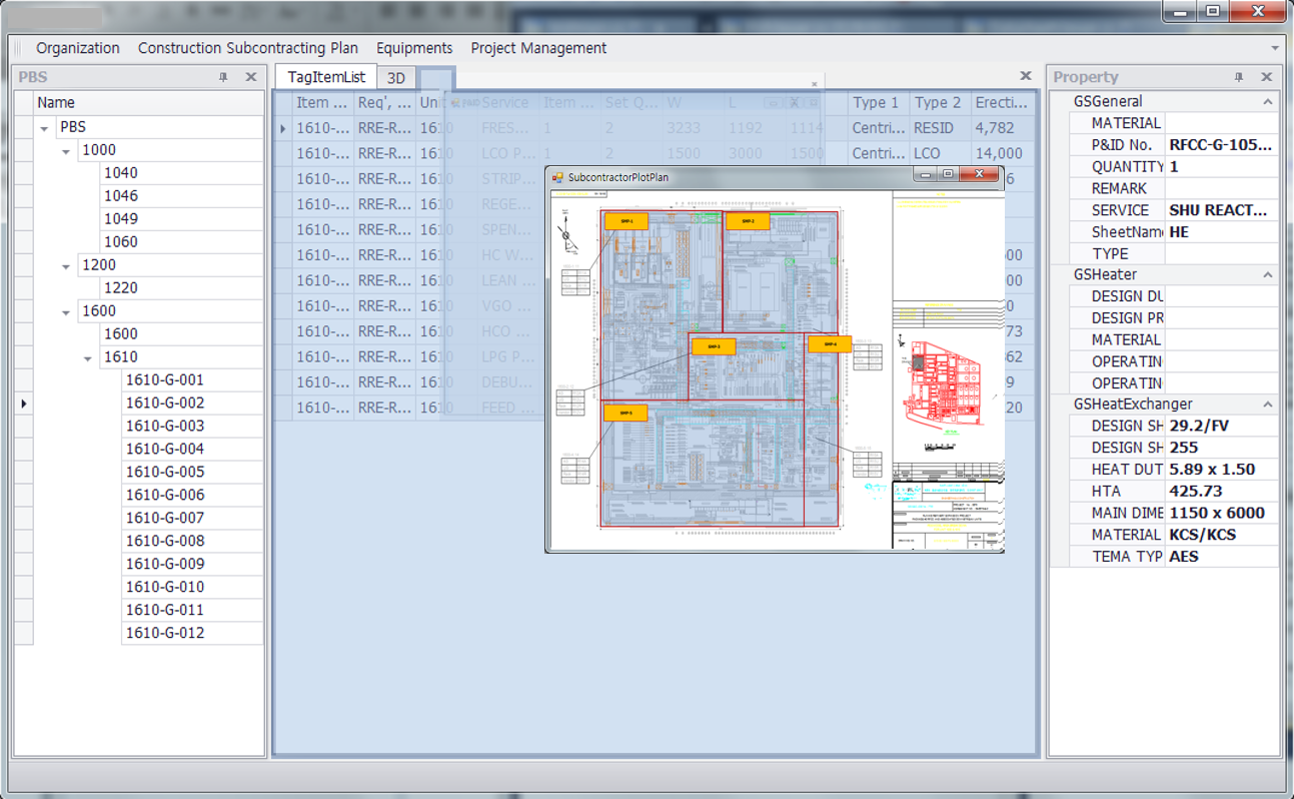The height and width of the screenshot is (799, 1294).
Task: Edit the HTA value field
Action: pyautogui.click(x=1221, y=491)
